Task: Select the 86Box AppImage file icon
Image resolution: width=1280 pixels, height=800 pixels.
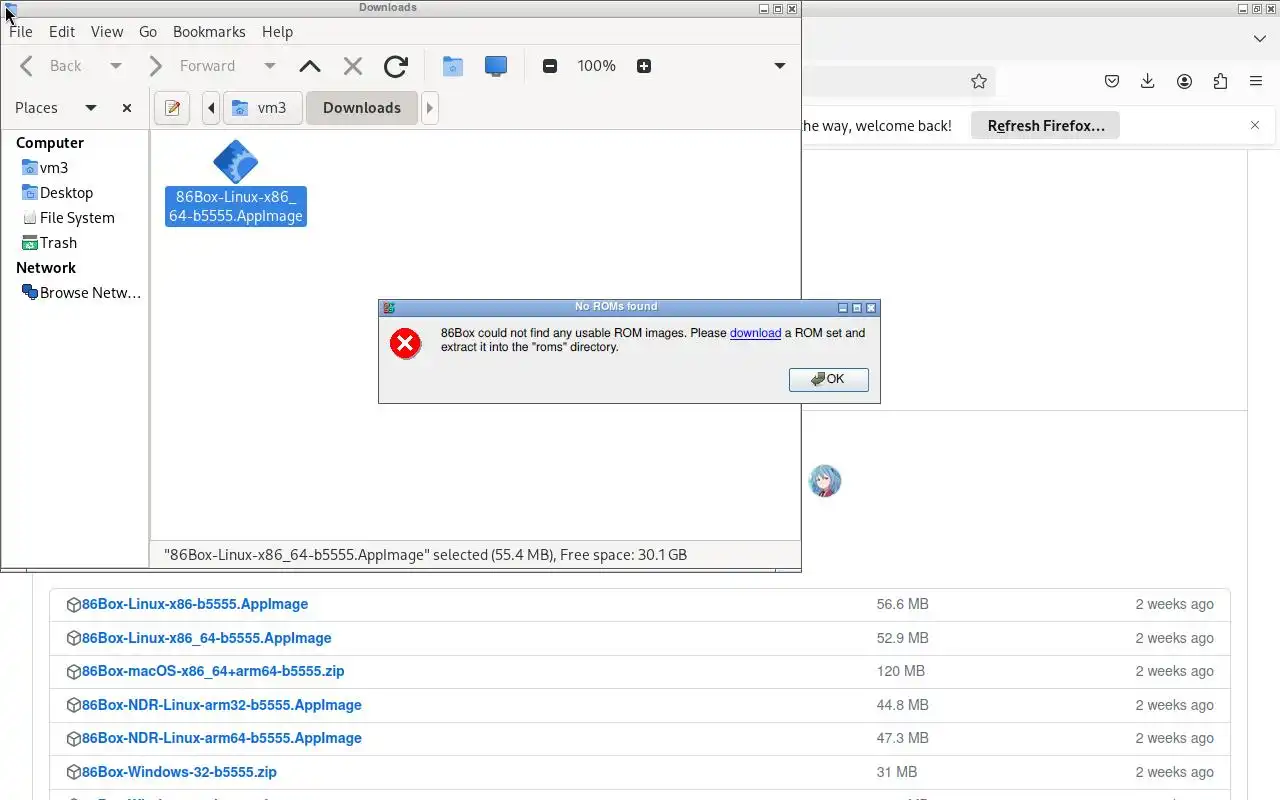Action: [x=236, y=162]
